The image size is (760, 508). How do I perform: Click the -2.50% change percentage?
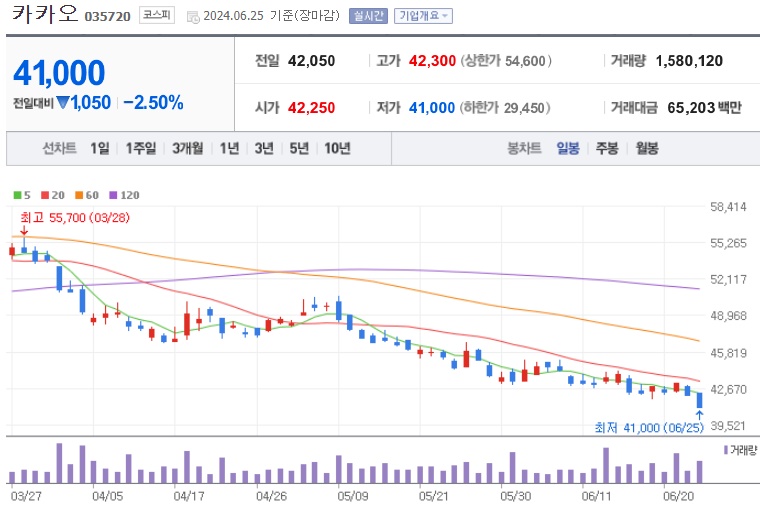(153, 103)
